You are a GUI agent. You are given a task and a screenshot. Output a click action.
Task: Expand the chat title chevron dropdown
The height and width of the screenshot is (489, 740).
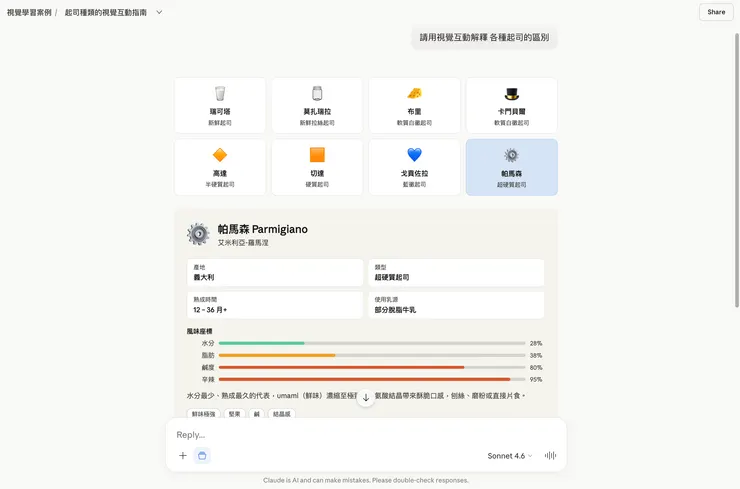159,12
